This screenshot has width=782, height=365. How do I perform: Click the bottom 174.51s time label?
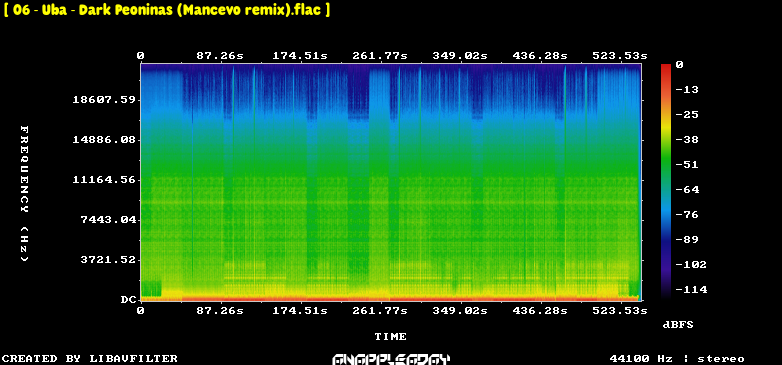pyautogui.click(x=300, y=311)
